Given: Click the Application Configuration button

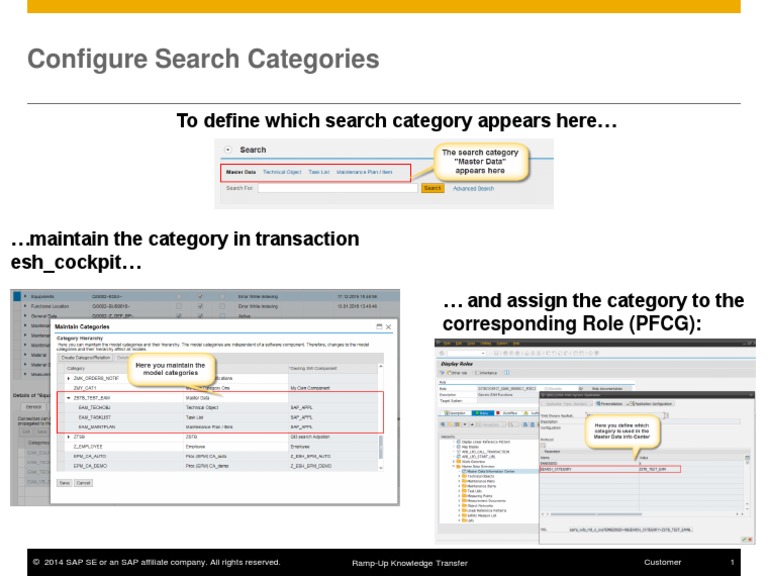Looking at the screenshot, I should pyautogui.click(x=650, y=404).
